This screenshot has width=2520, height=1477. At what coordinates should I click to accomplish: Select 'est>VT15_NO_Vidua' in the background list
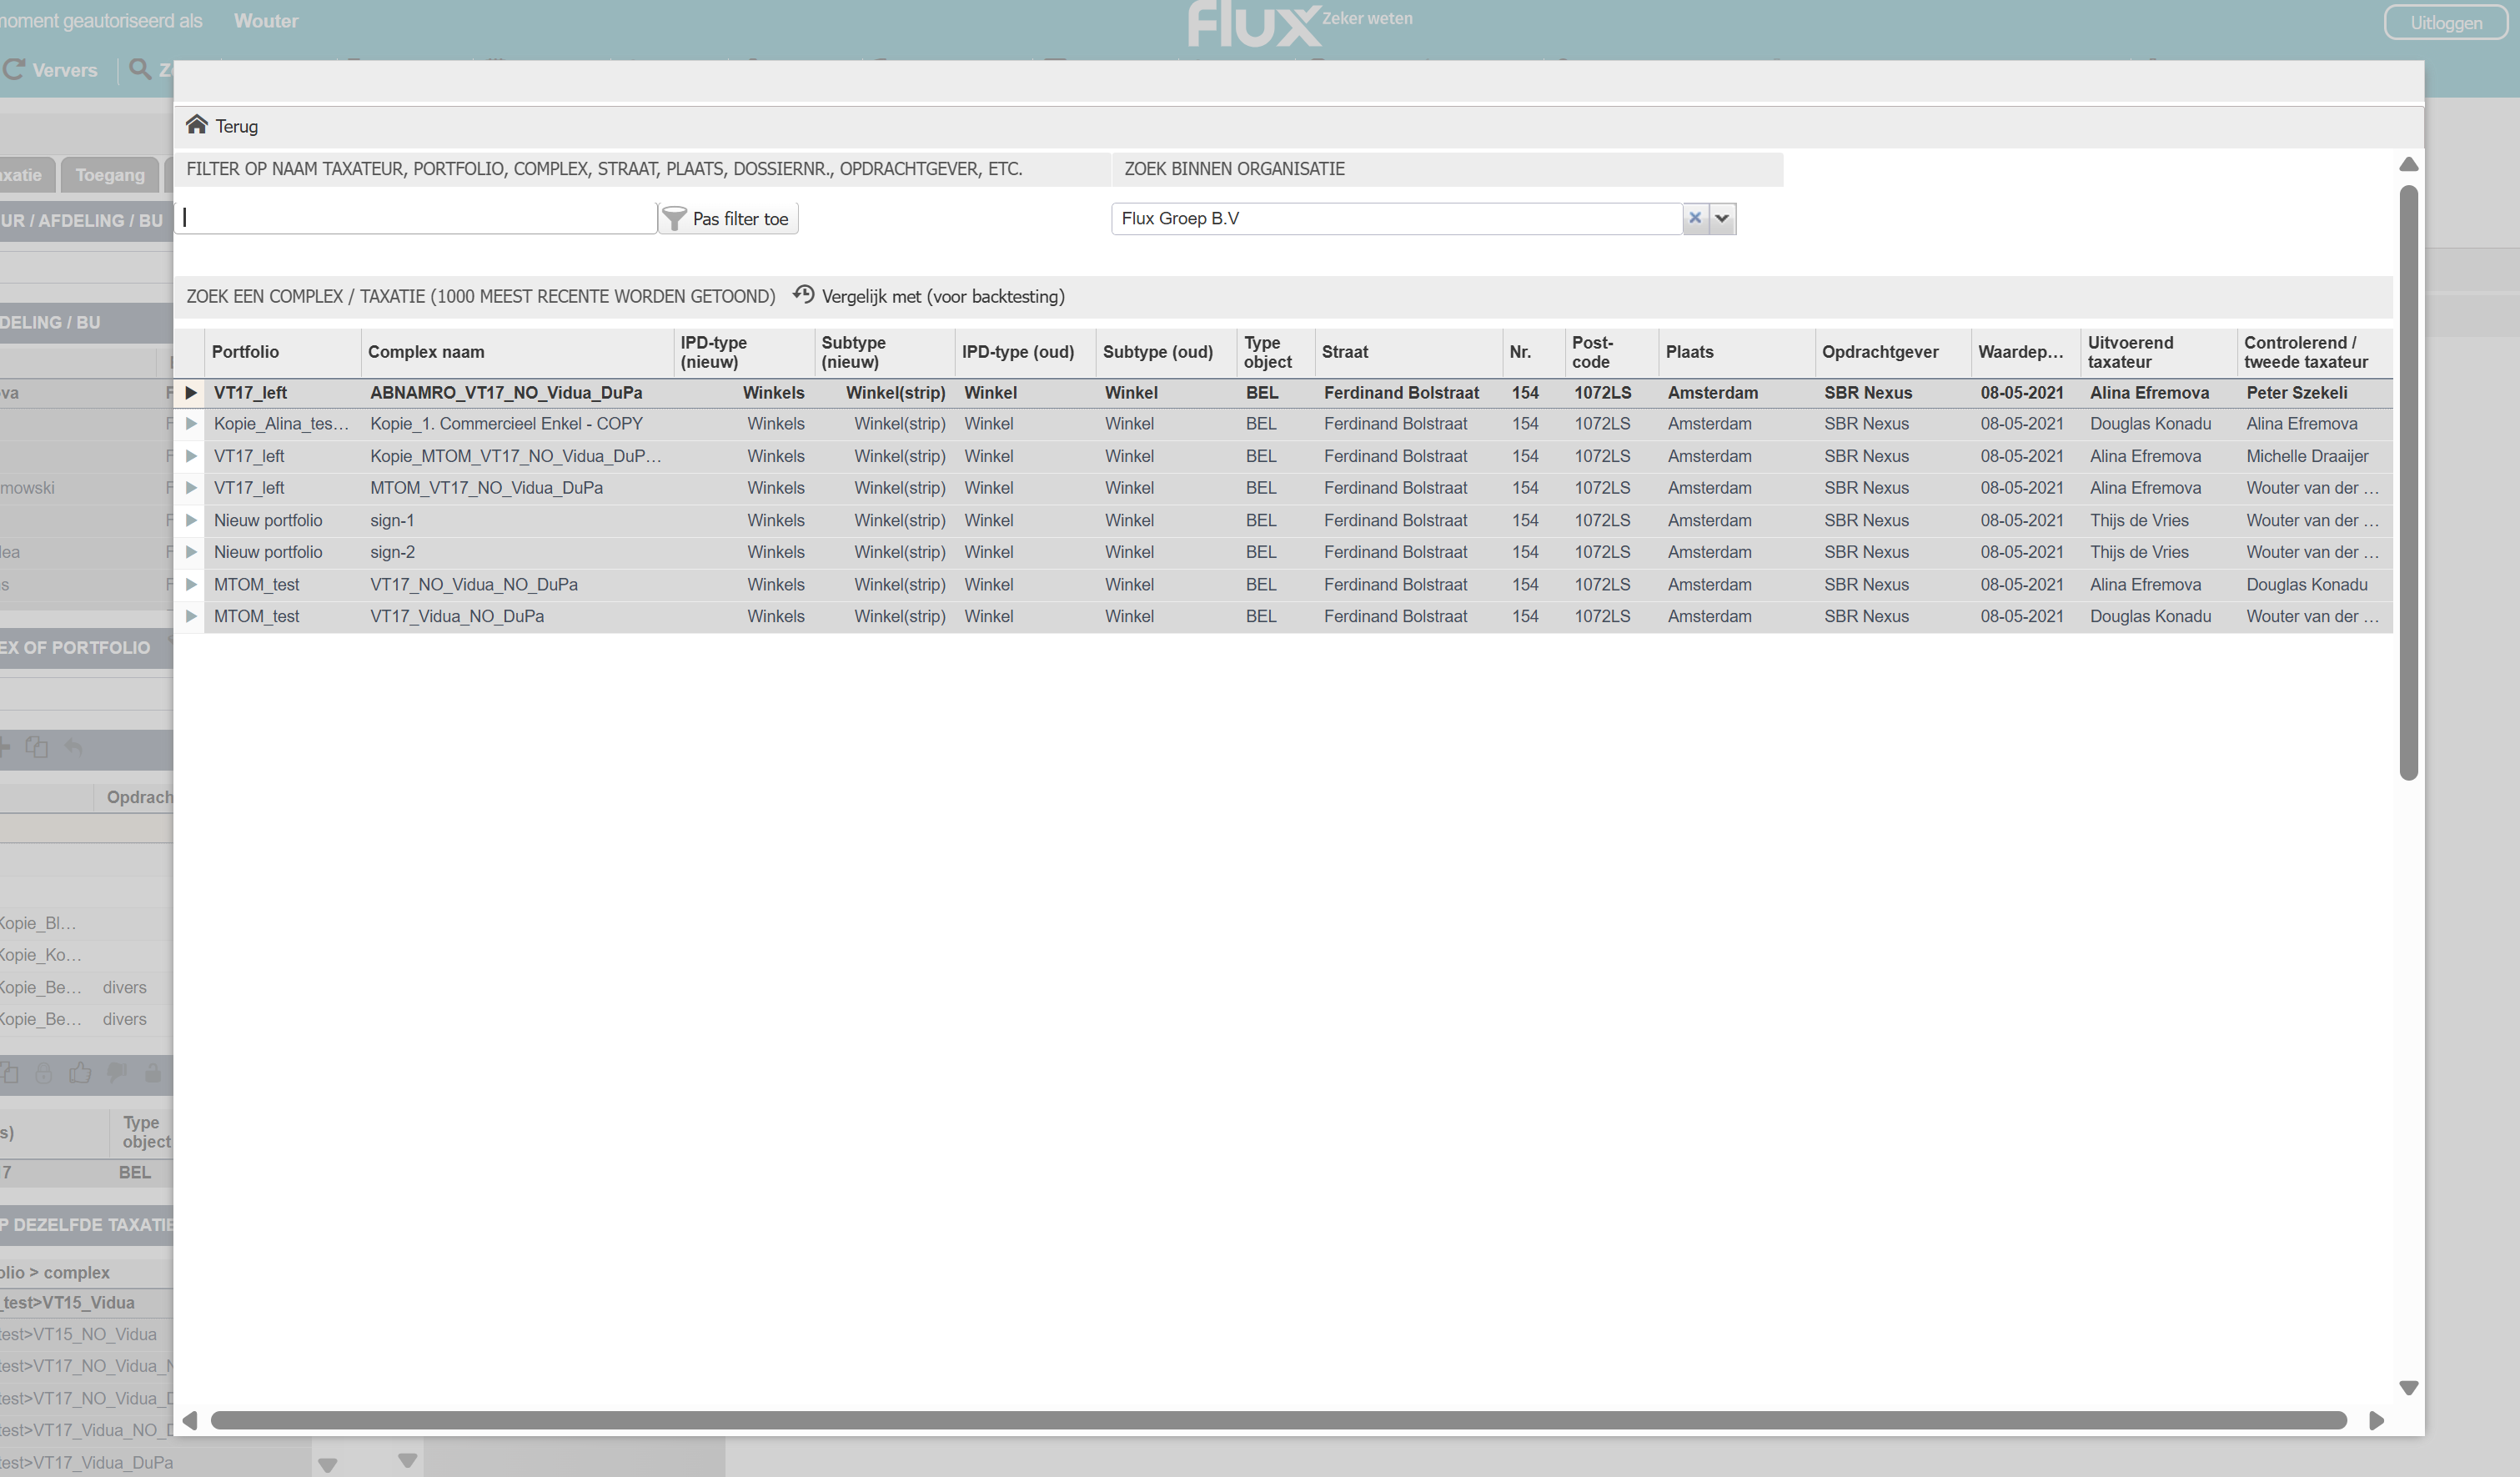78,1335
